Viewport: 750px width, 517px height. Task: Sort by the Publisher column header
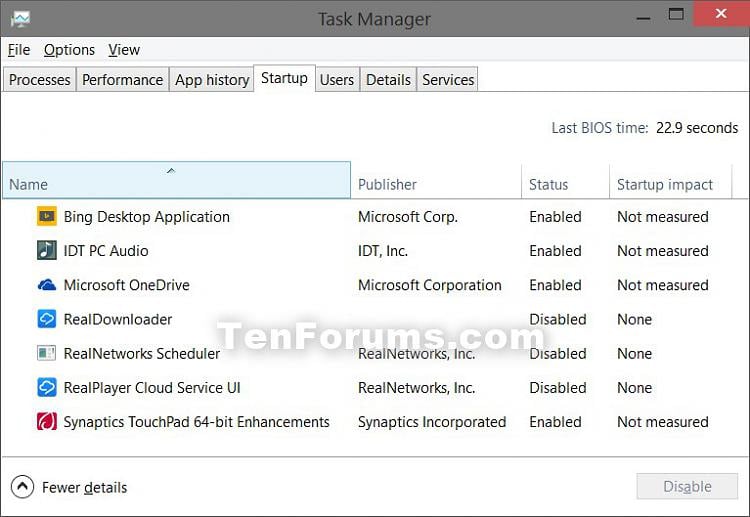[436, 180]
